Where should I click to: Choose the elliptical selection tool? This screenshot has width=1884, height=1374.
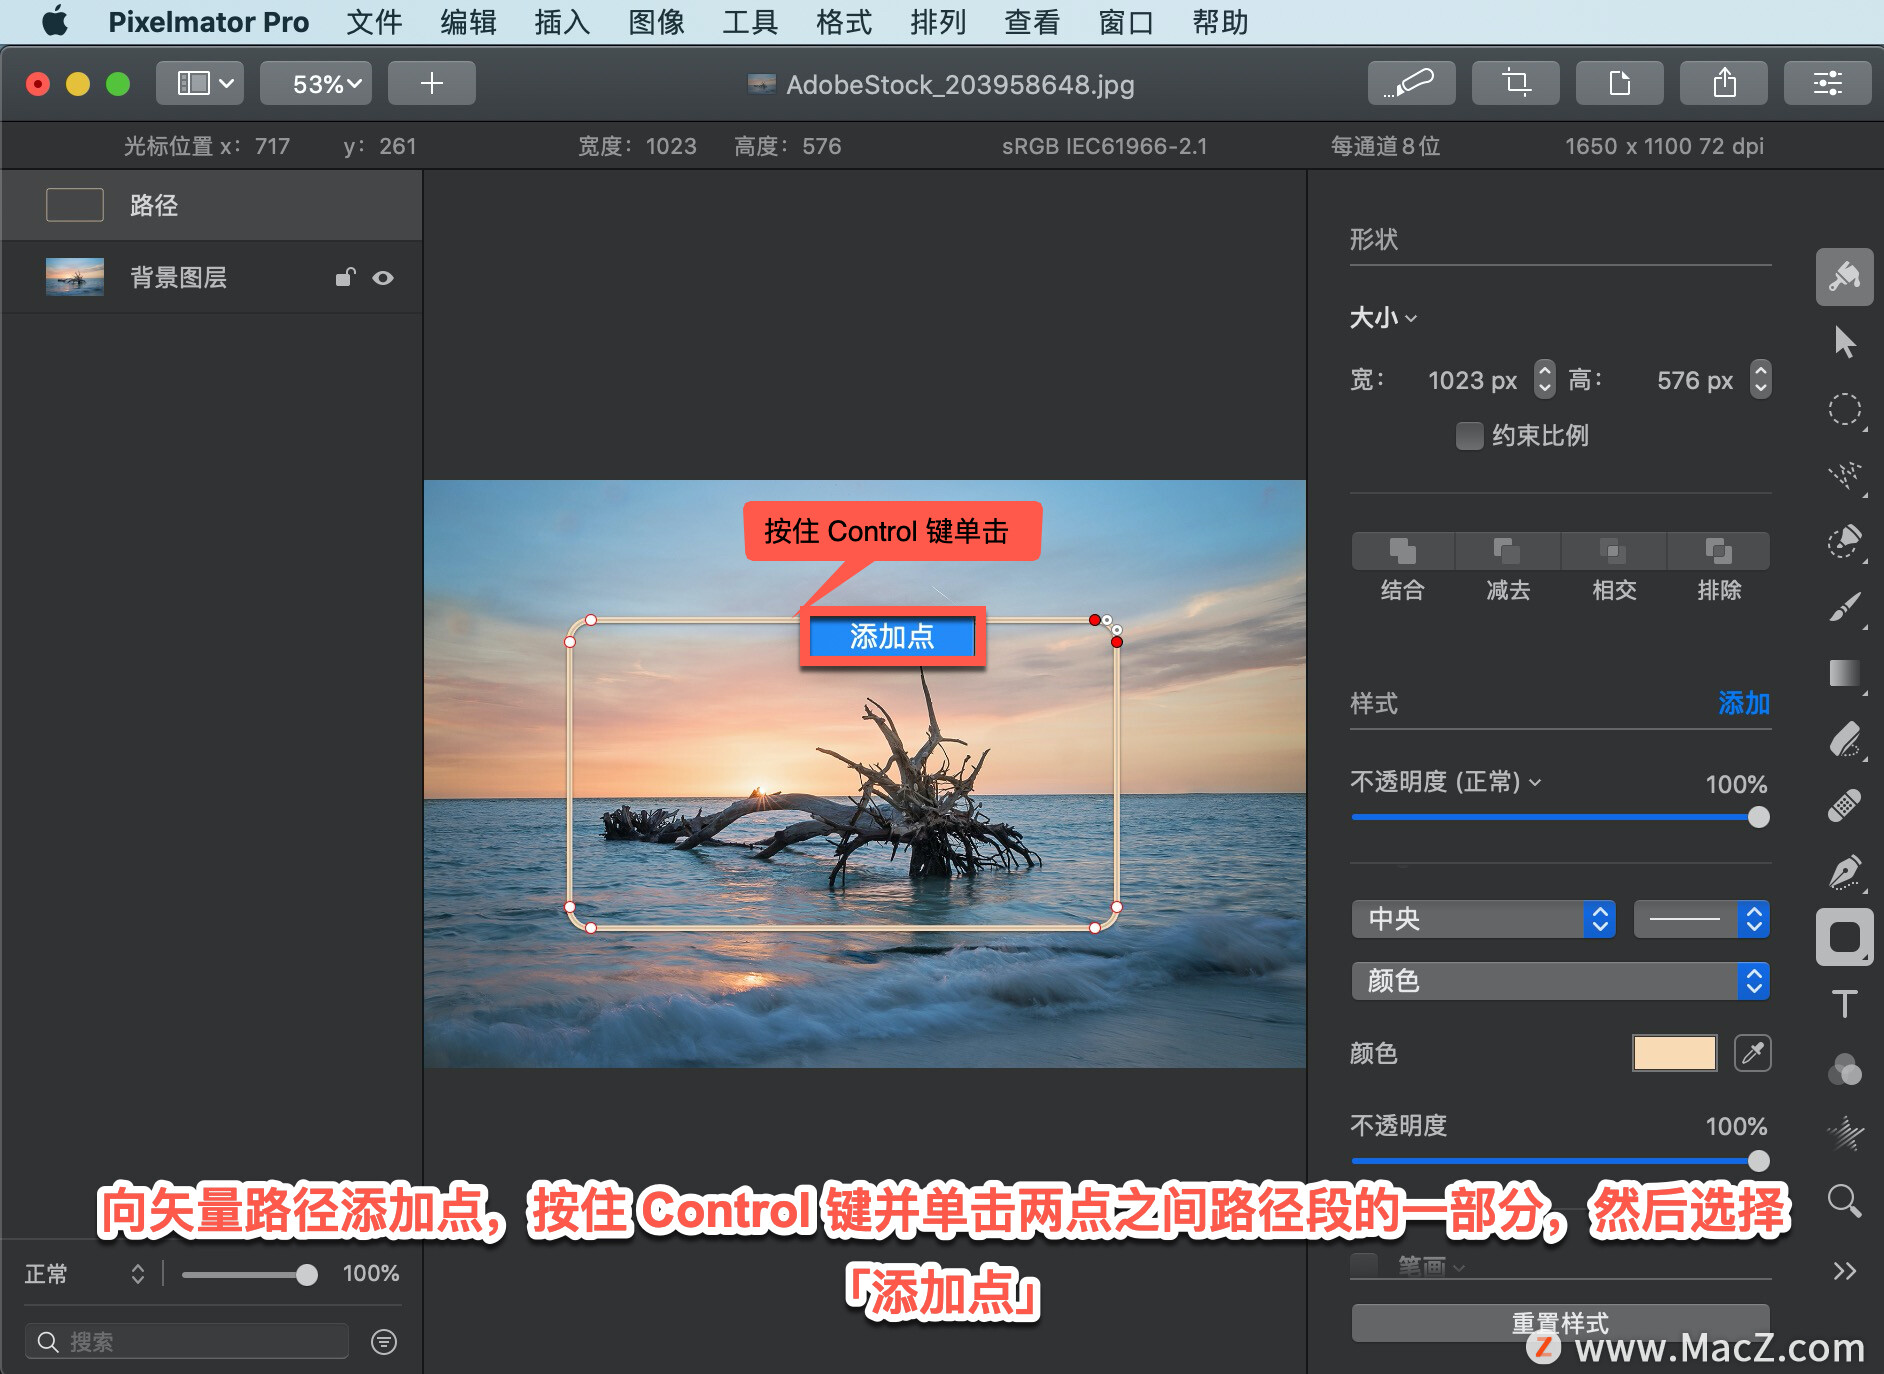tap(1844, 409)
